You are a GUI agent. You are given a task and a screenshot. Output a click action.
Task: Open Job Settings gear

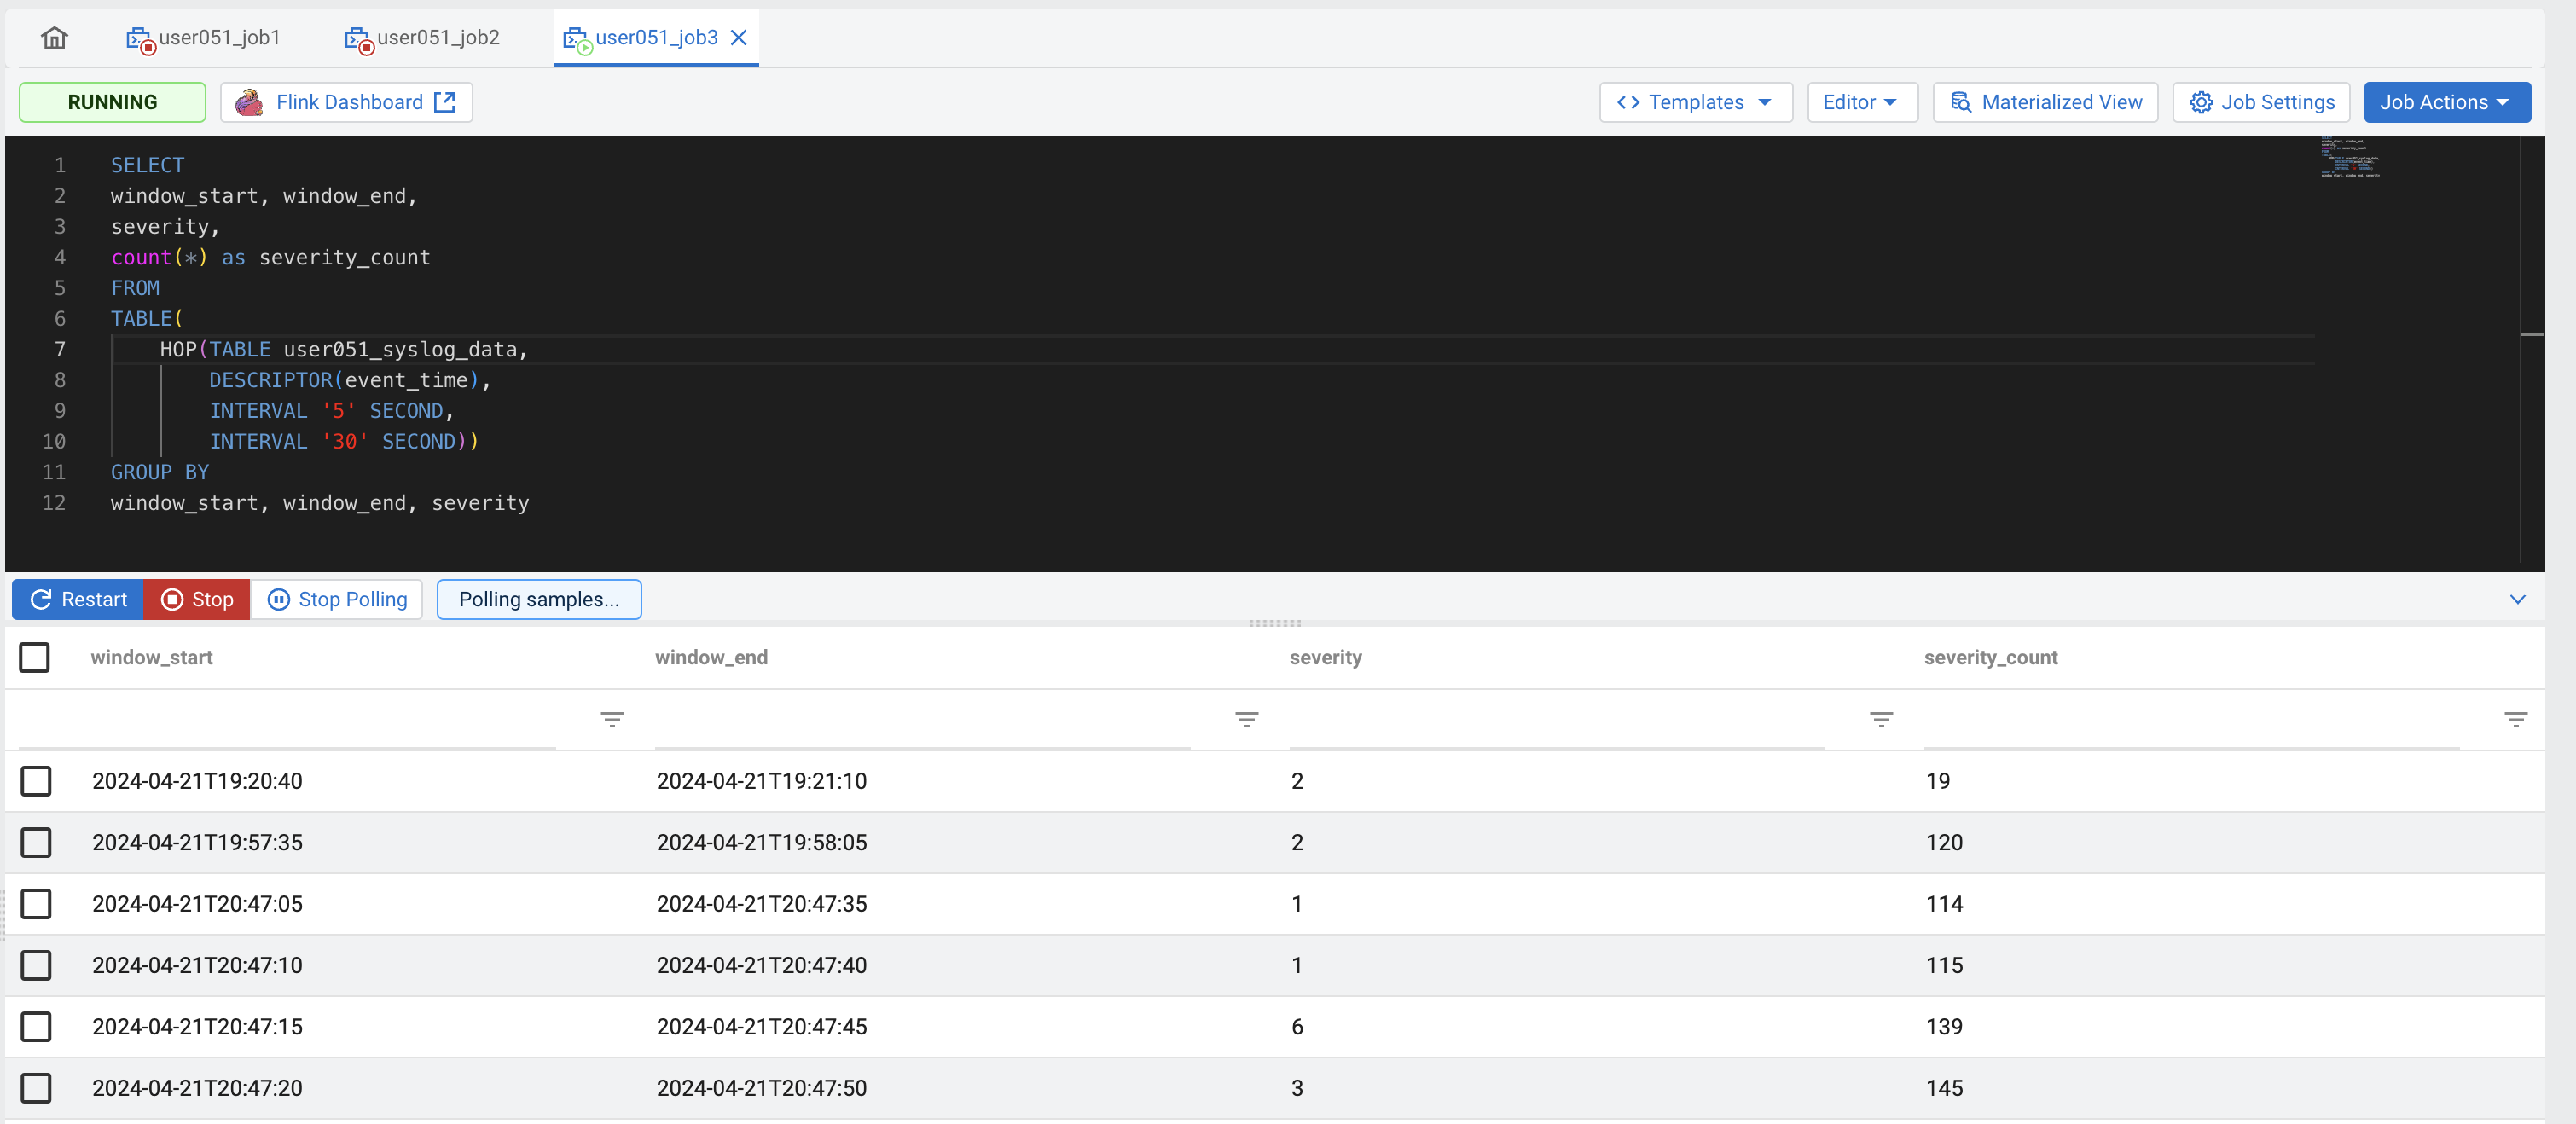pos(2261,102)
